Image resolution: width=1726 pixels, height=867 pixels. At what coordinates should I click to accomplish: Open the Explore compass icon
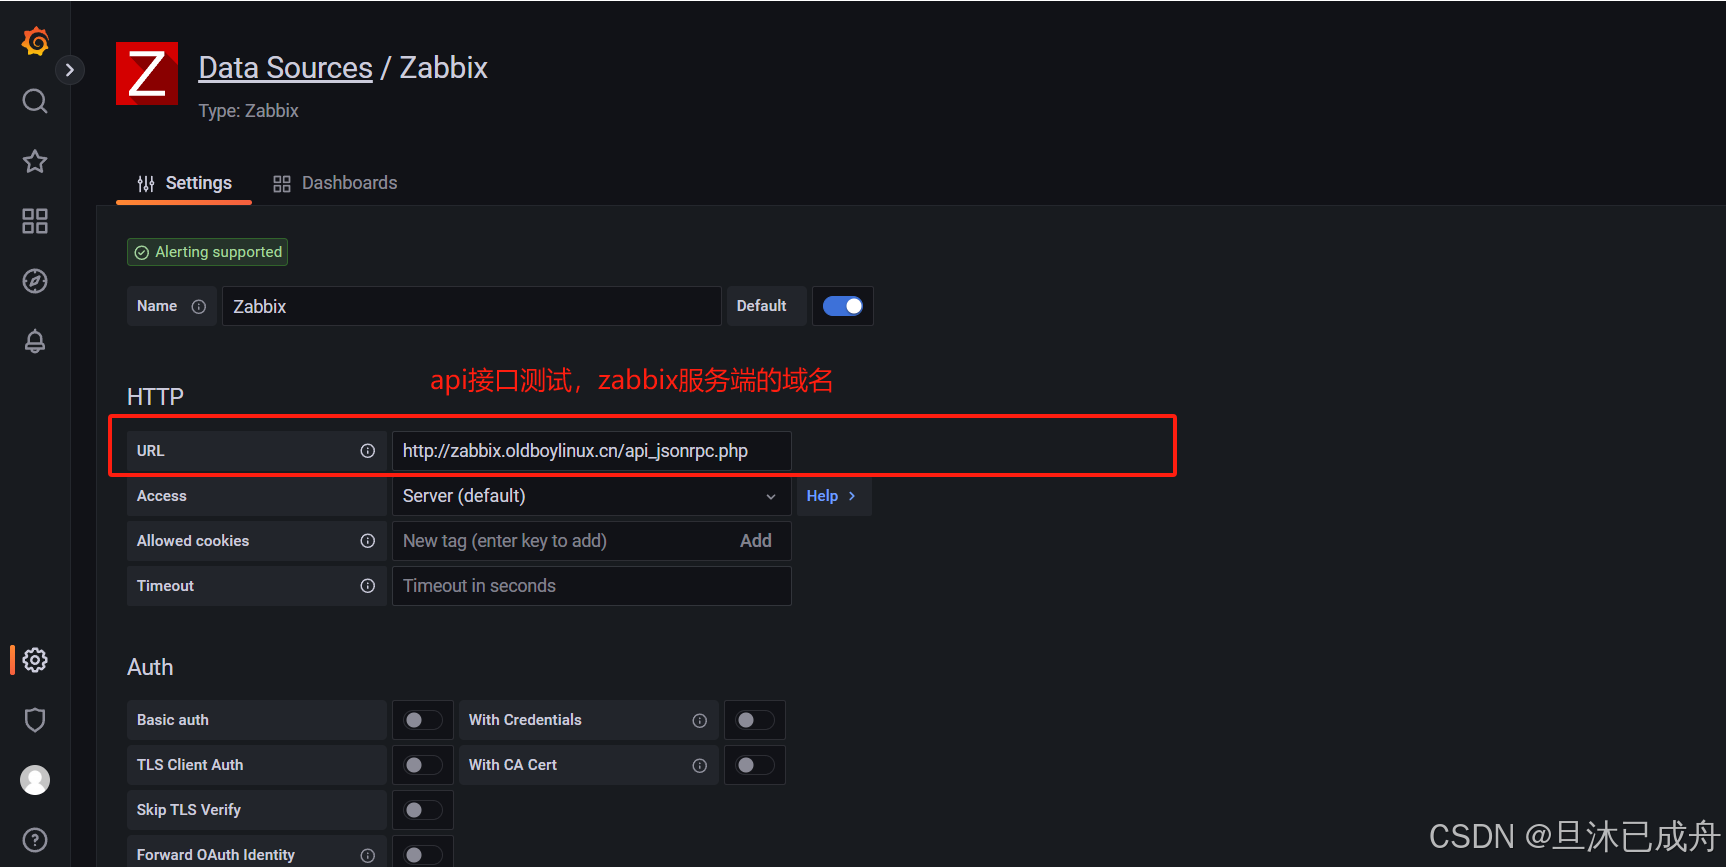click(x=35, y=281)
